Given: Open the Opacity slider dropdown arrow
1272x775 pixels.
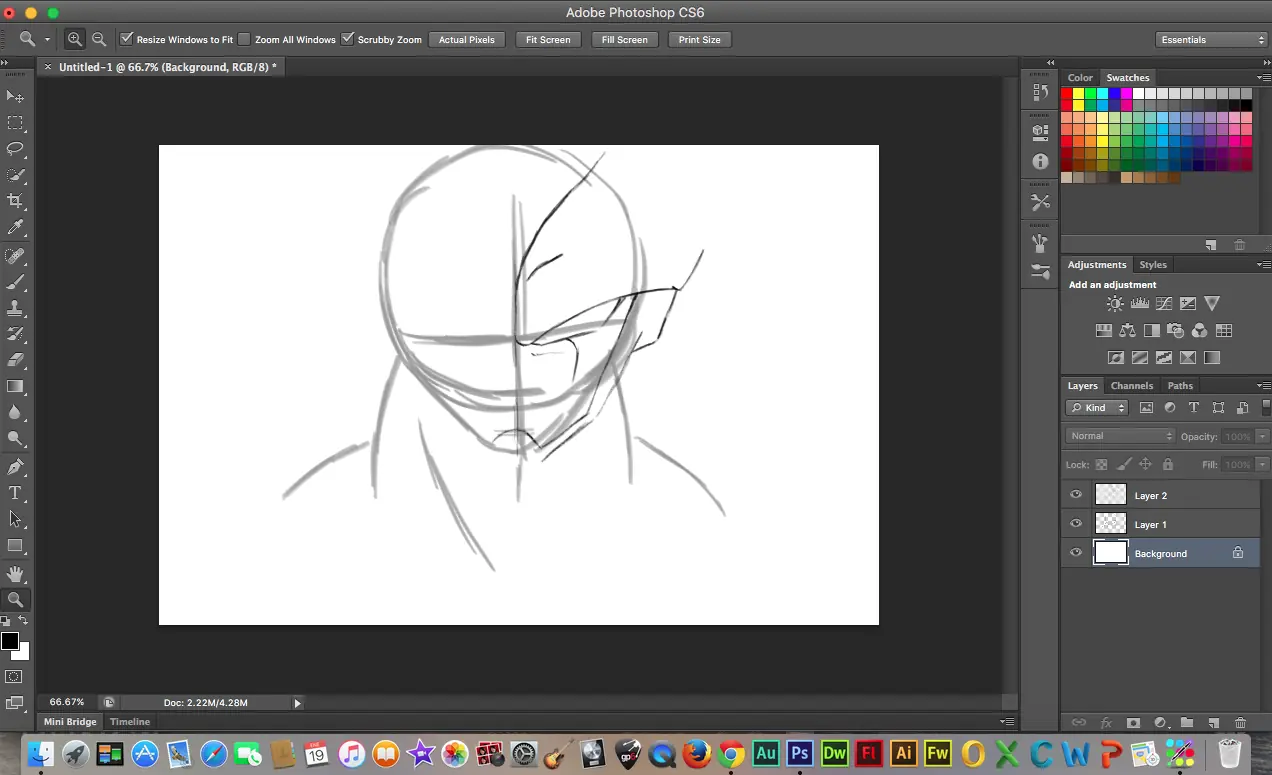Looking at the screenshot, I should click(1262, 437).
